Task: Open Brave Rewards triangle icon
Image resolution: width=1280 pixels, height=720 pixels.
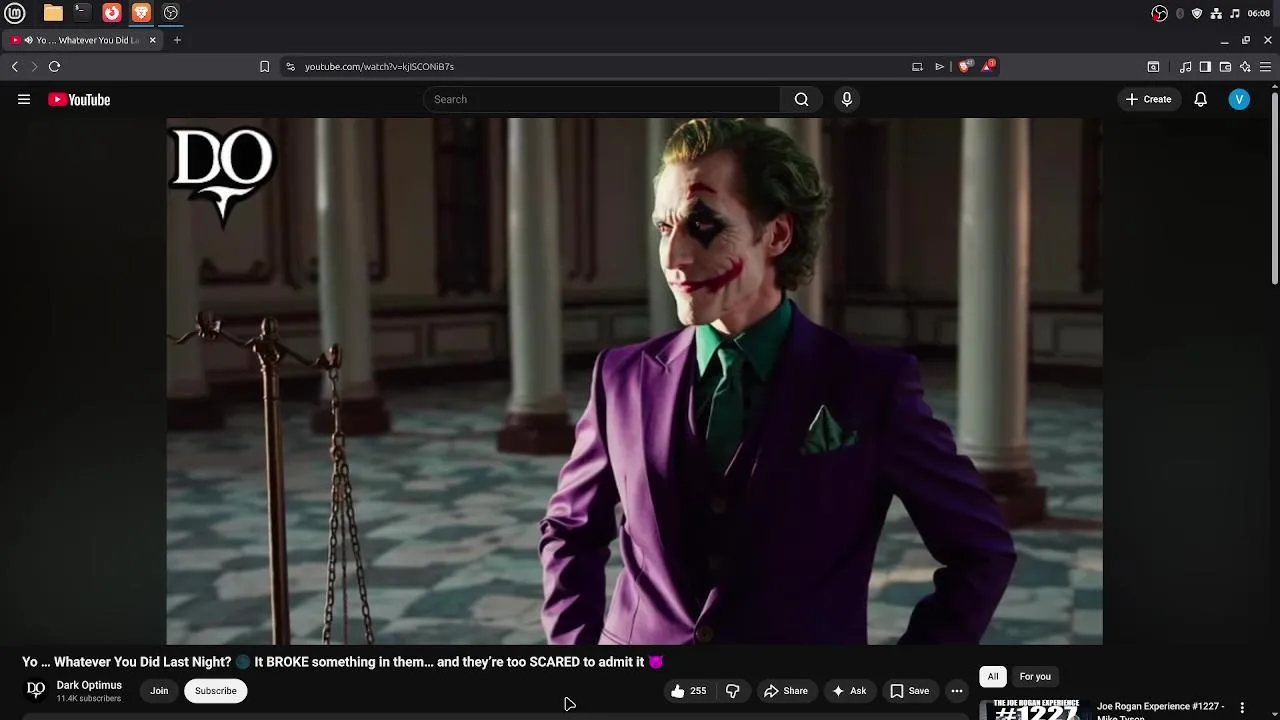Action: point(988,66)
